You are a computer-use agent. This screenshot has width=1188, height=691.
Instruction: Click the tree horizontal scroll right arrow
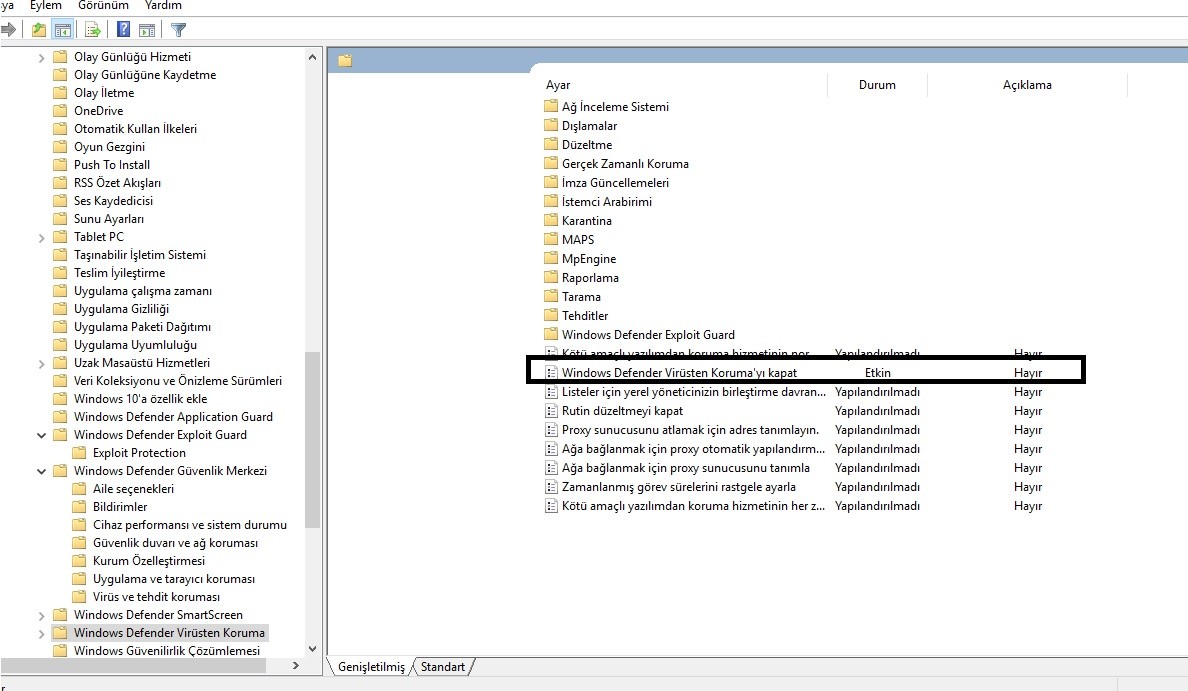coord(295,665)
